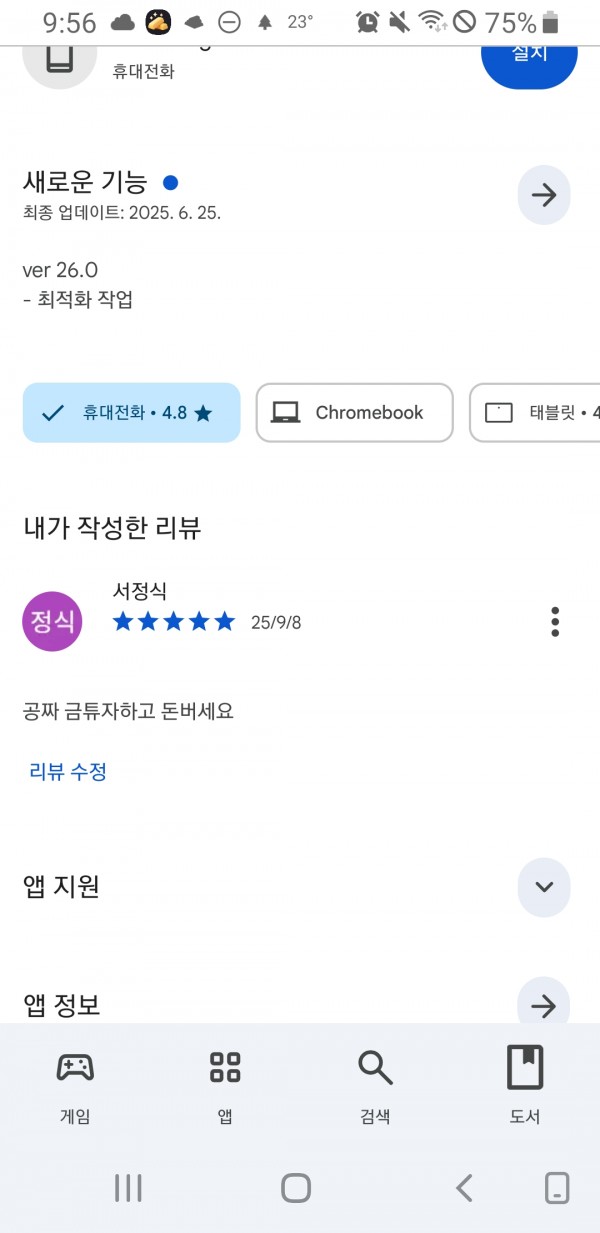
Task: Open the Books bookmark icon tab
Action: 525,1067
